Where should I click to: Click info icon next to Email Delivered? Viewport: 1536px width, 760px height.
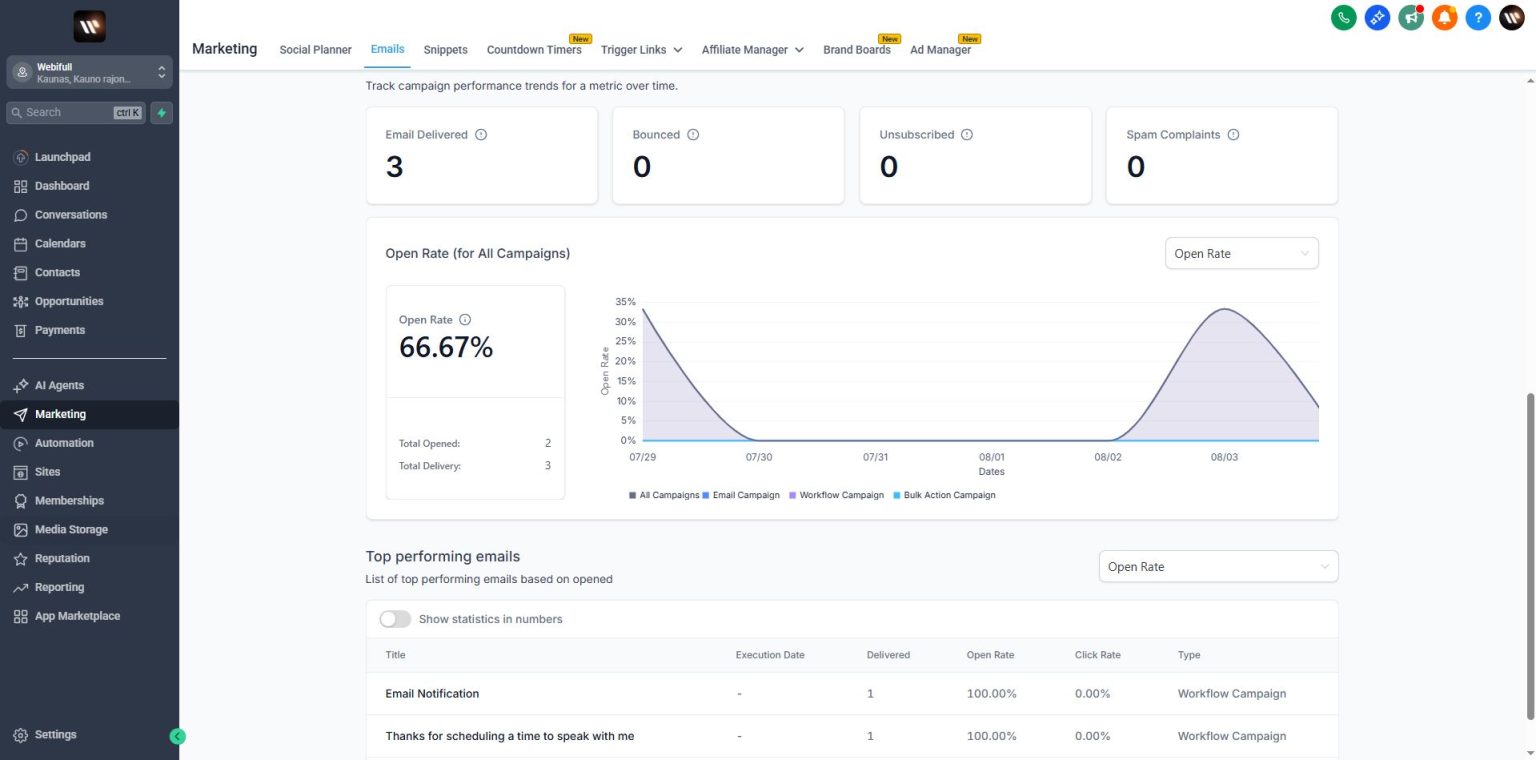click(x=481, y=135)
